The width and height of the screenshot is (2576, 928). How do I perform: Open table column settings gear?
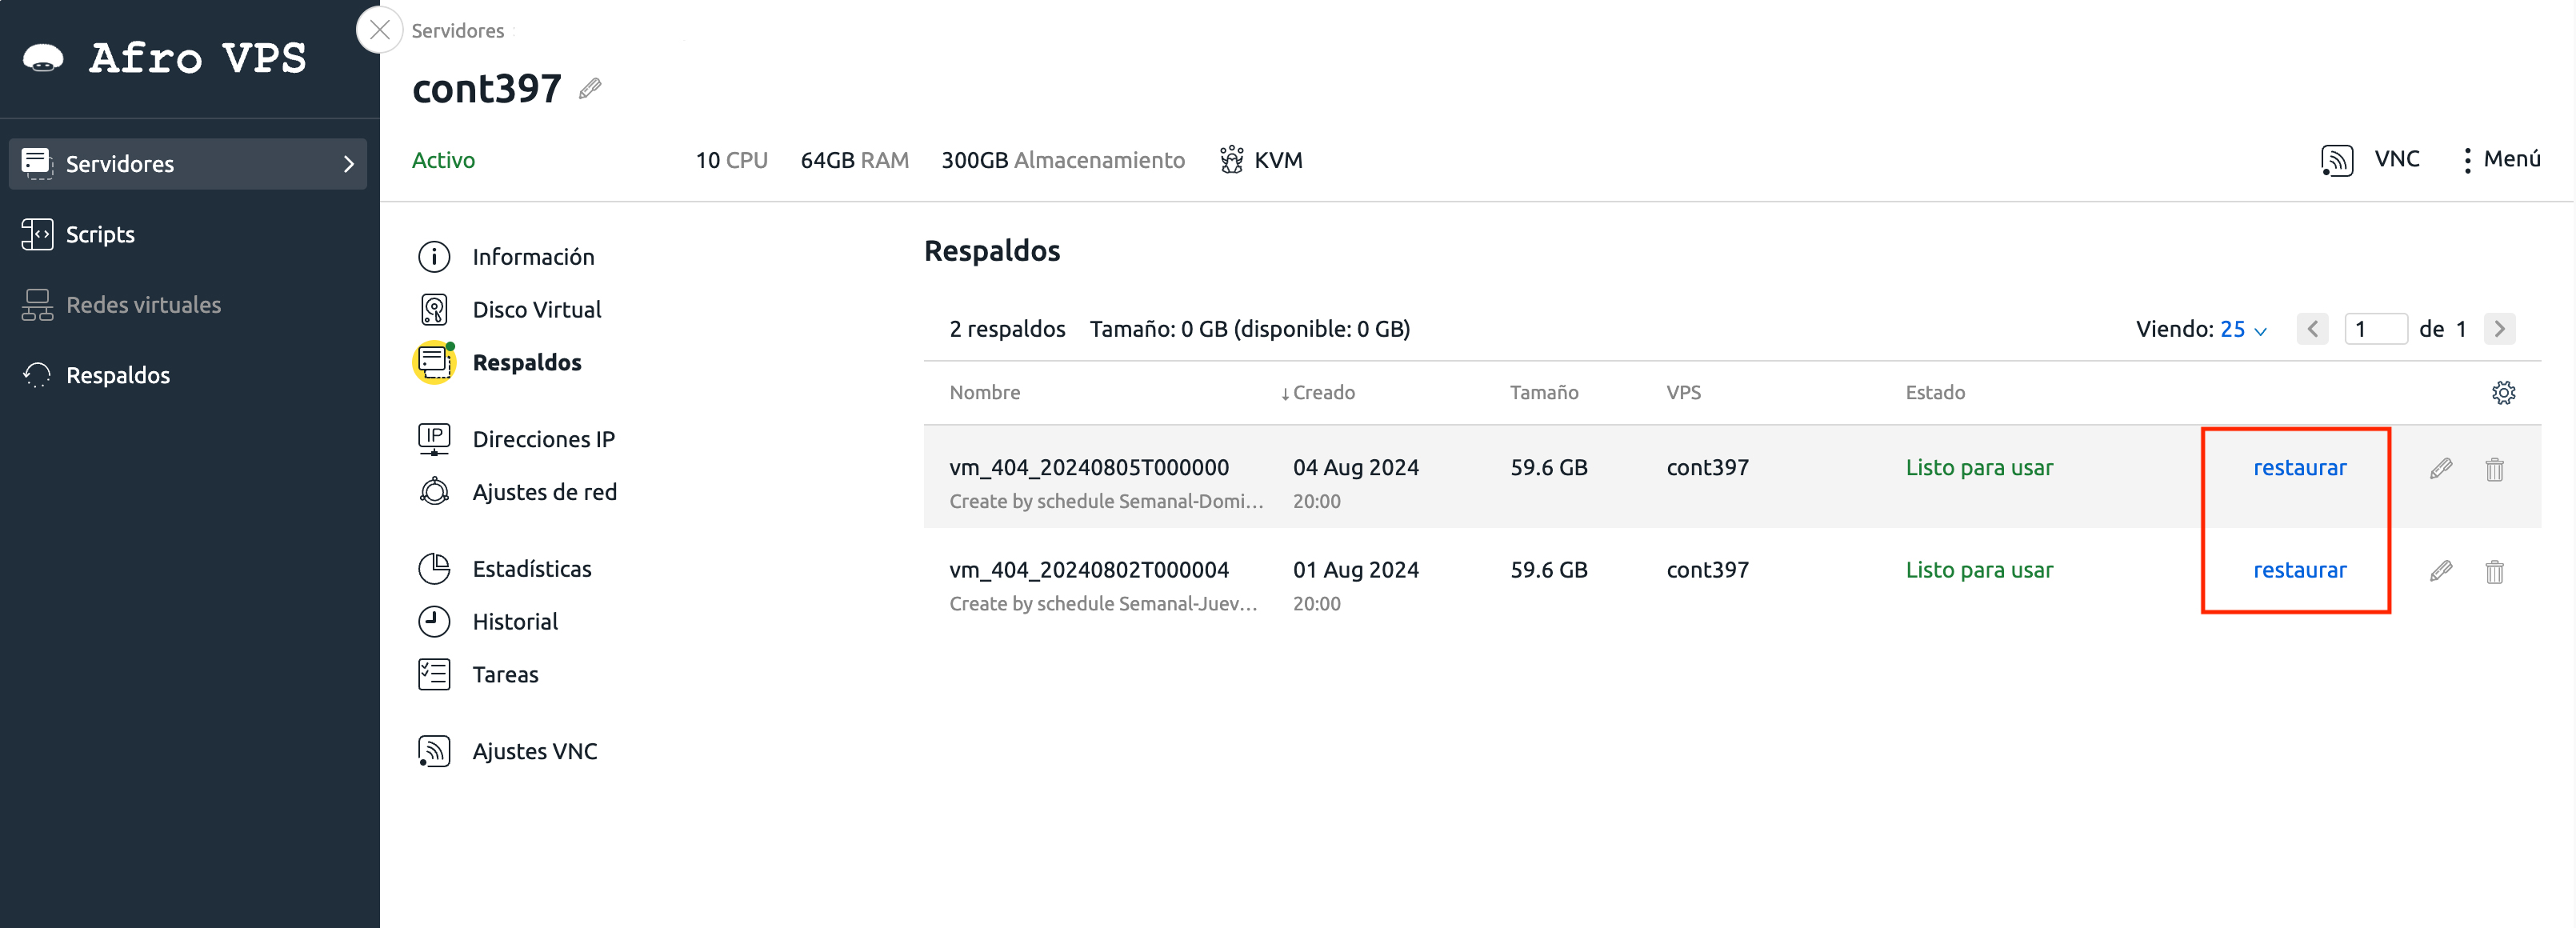(x=2504, y=393)
